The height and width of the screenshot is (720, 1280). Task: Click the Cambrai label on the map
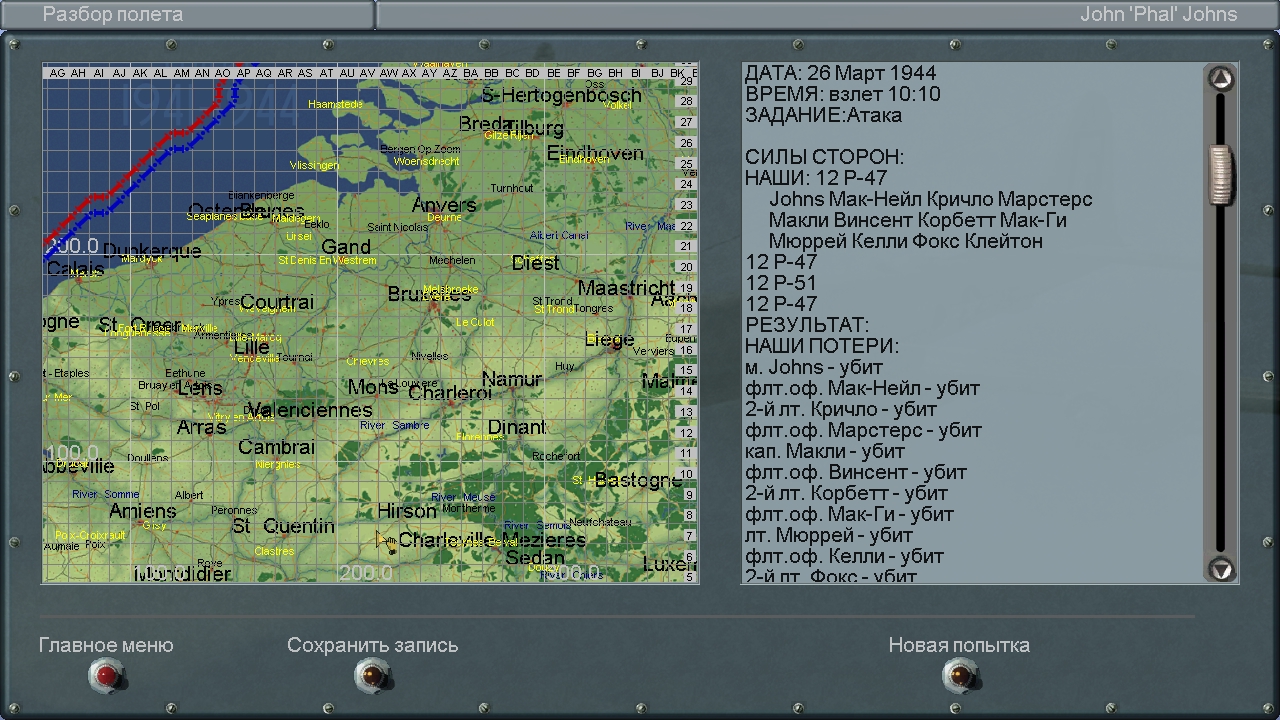coord(277,447)
